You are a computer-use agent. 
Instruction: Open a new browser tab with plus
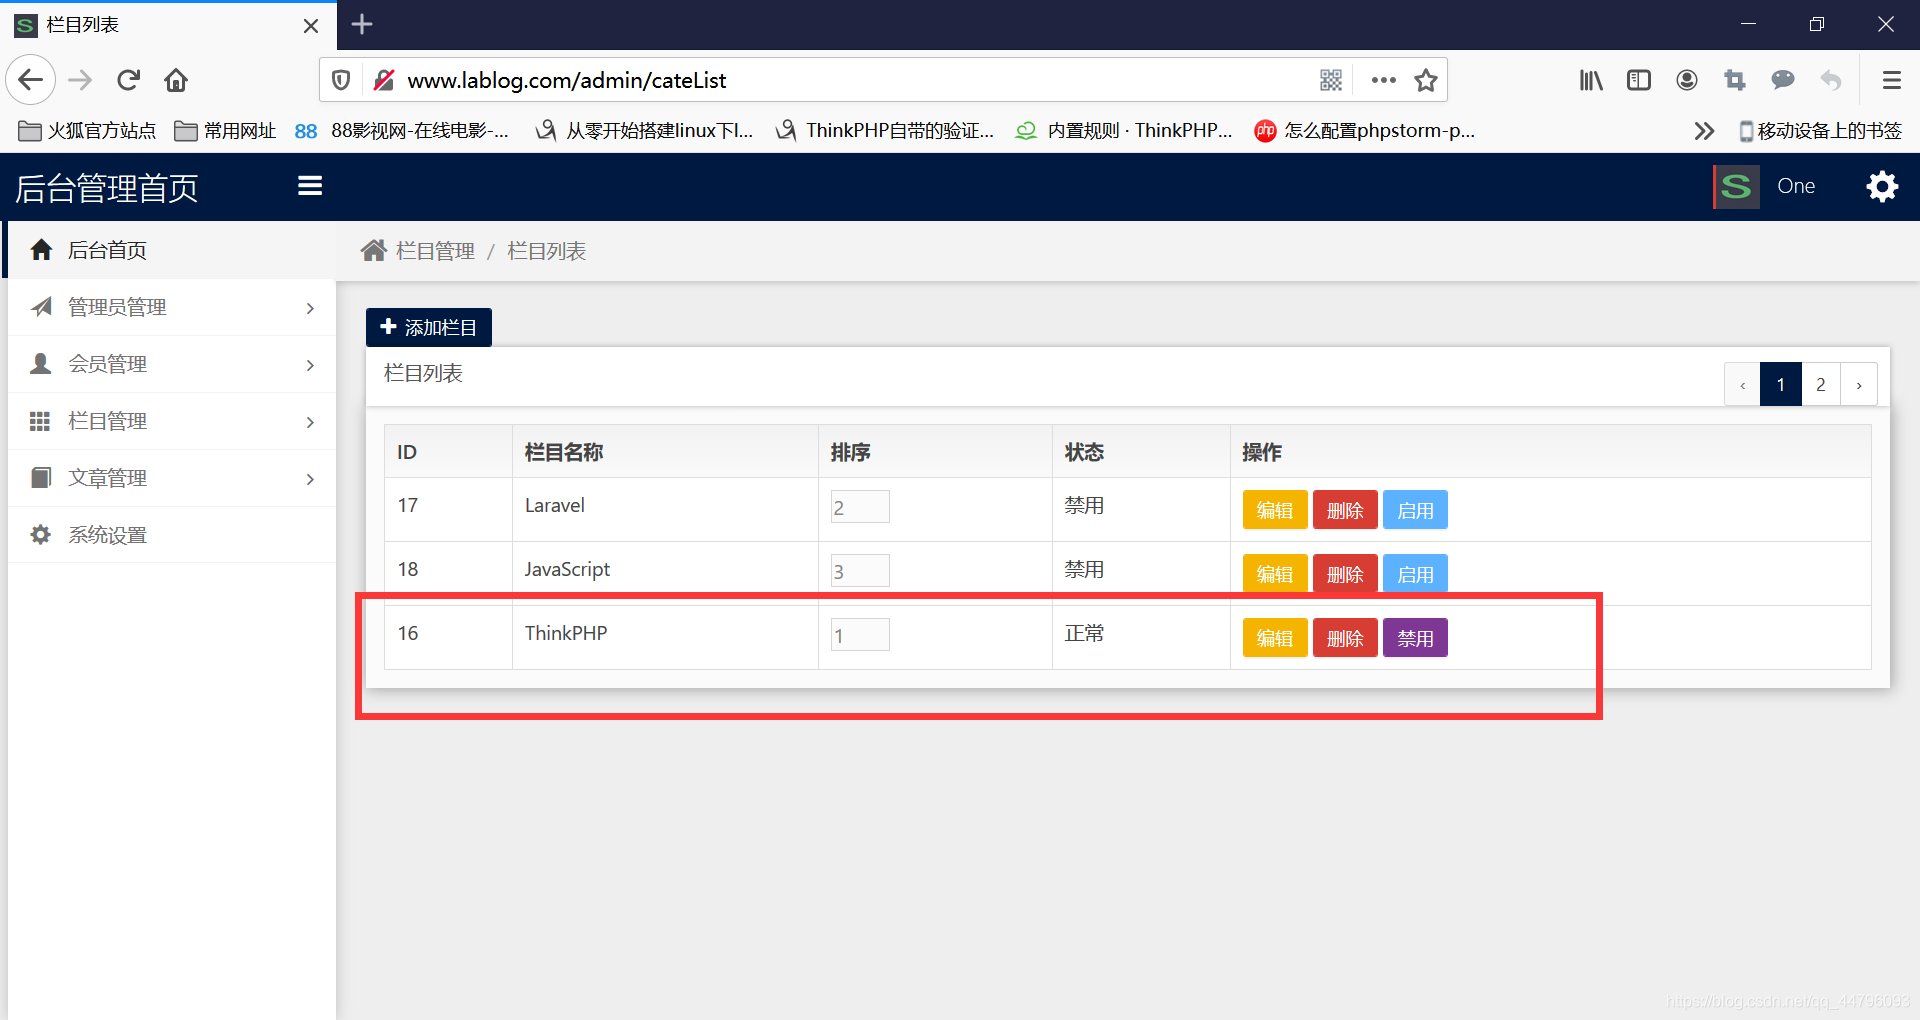[362, 24]
